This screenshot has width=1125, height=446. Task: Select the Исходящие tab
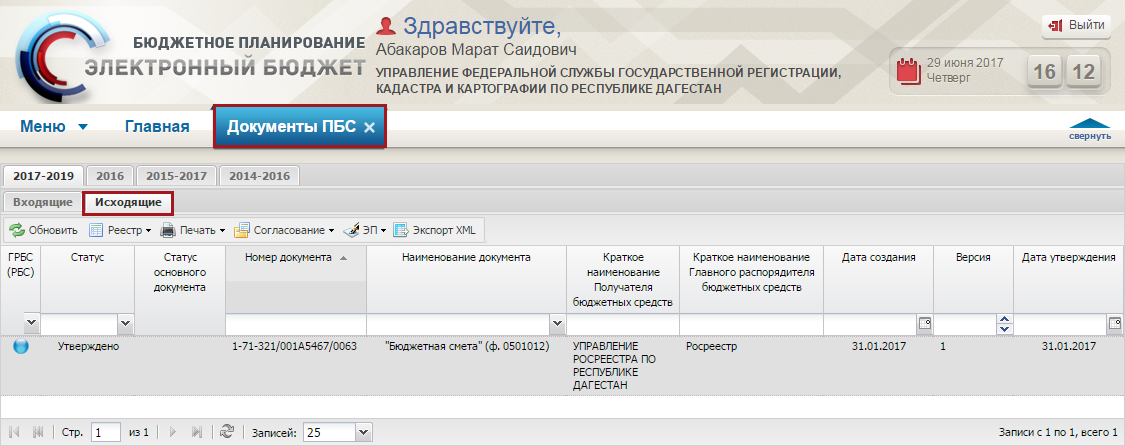(128, 202)
